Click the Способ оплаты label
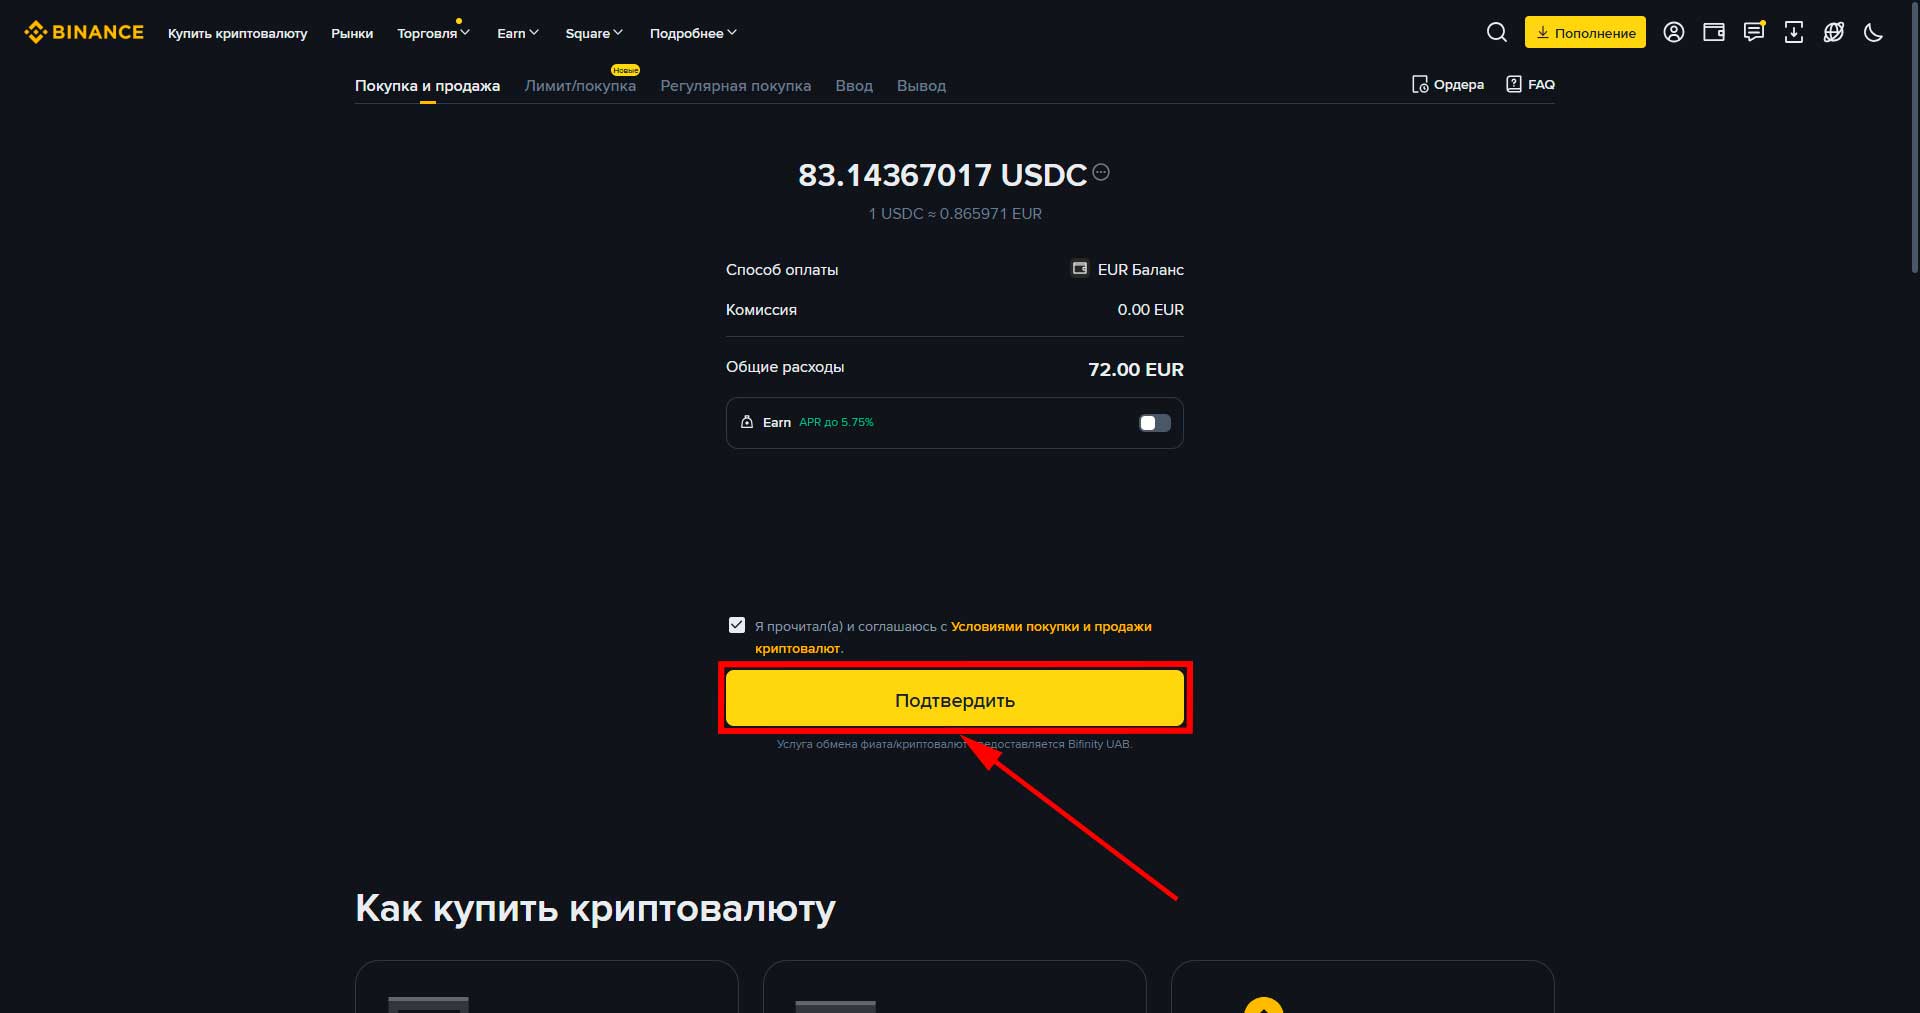The image size is (1920, 1013). click(x=782, y=269)
